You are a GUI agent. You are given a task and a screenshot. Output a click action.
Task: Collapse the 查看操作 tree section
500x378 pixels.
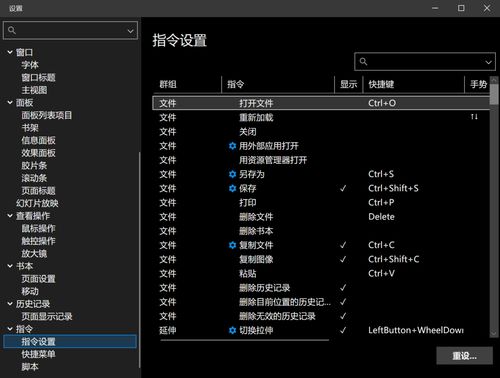10,216
